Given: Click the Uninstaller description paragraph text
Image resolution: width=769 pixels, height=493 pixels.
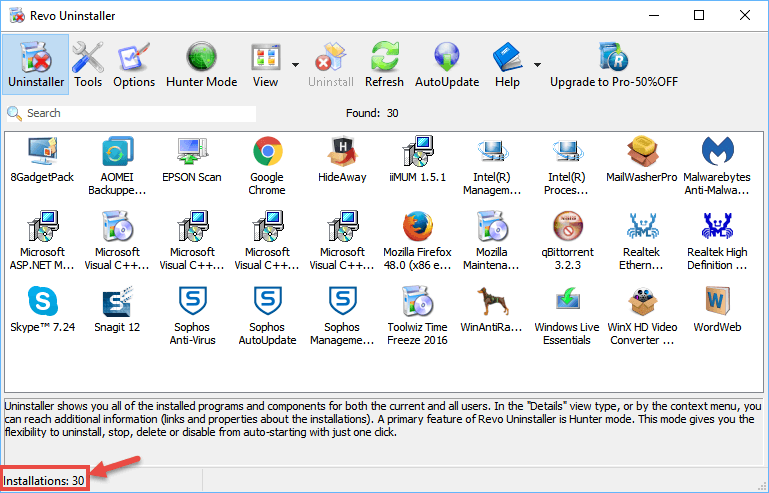Looking at the screenshot, I should (383, 419).
